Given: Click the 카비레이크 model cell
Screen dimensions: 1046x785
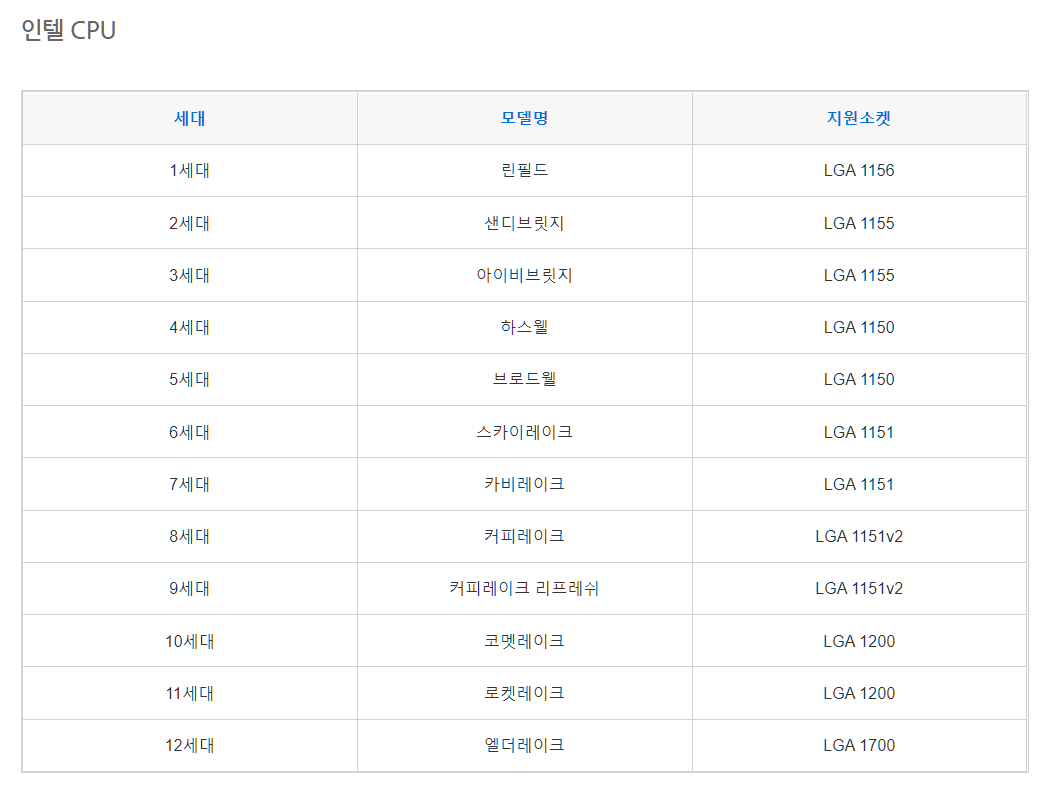Looking at the screenshot, I should click(x=524, y=484).
